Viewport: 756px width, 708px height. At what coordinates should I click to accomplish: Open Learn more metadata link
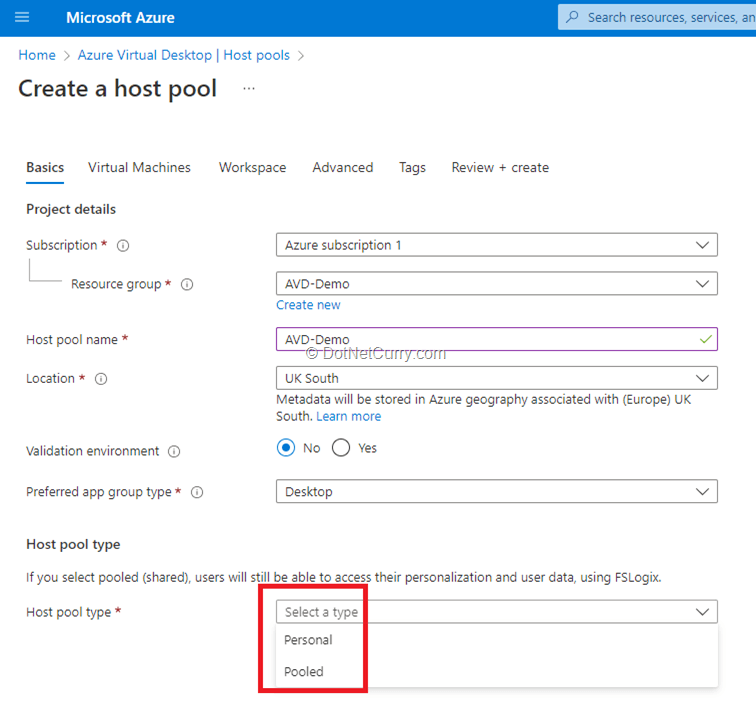tap(349, 416)
